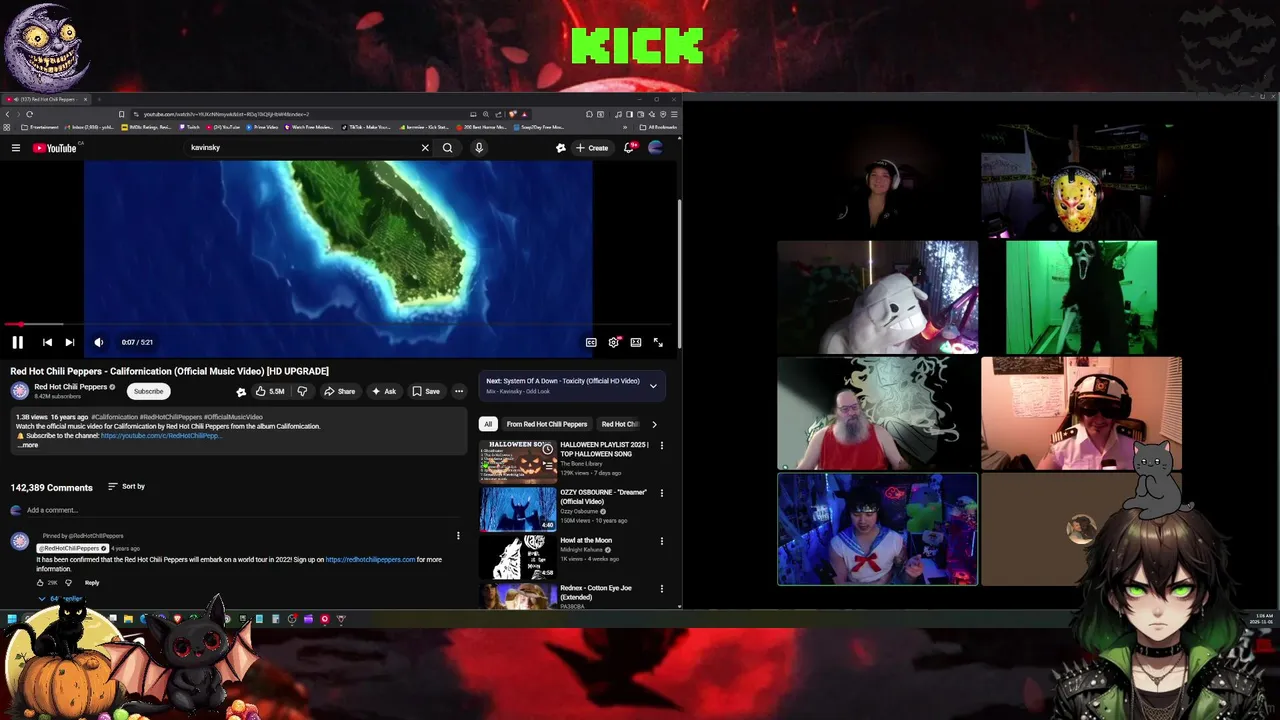This screenshot has width=1280, height=720.
Task: Open Howl at the Moon video title
Action: (x=586, y=540)
